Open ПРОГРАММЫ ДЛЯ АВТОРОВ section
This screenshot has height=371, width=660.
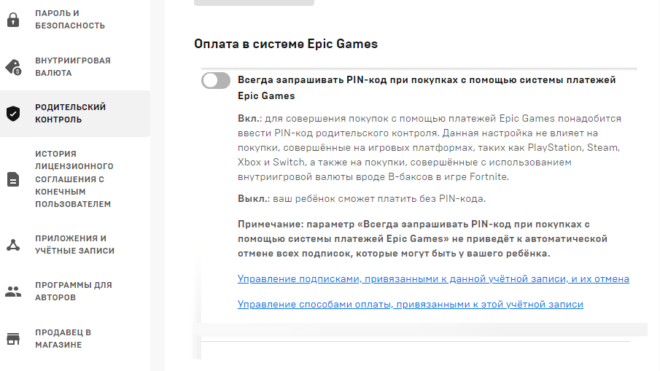point(74,291)
